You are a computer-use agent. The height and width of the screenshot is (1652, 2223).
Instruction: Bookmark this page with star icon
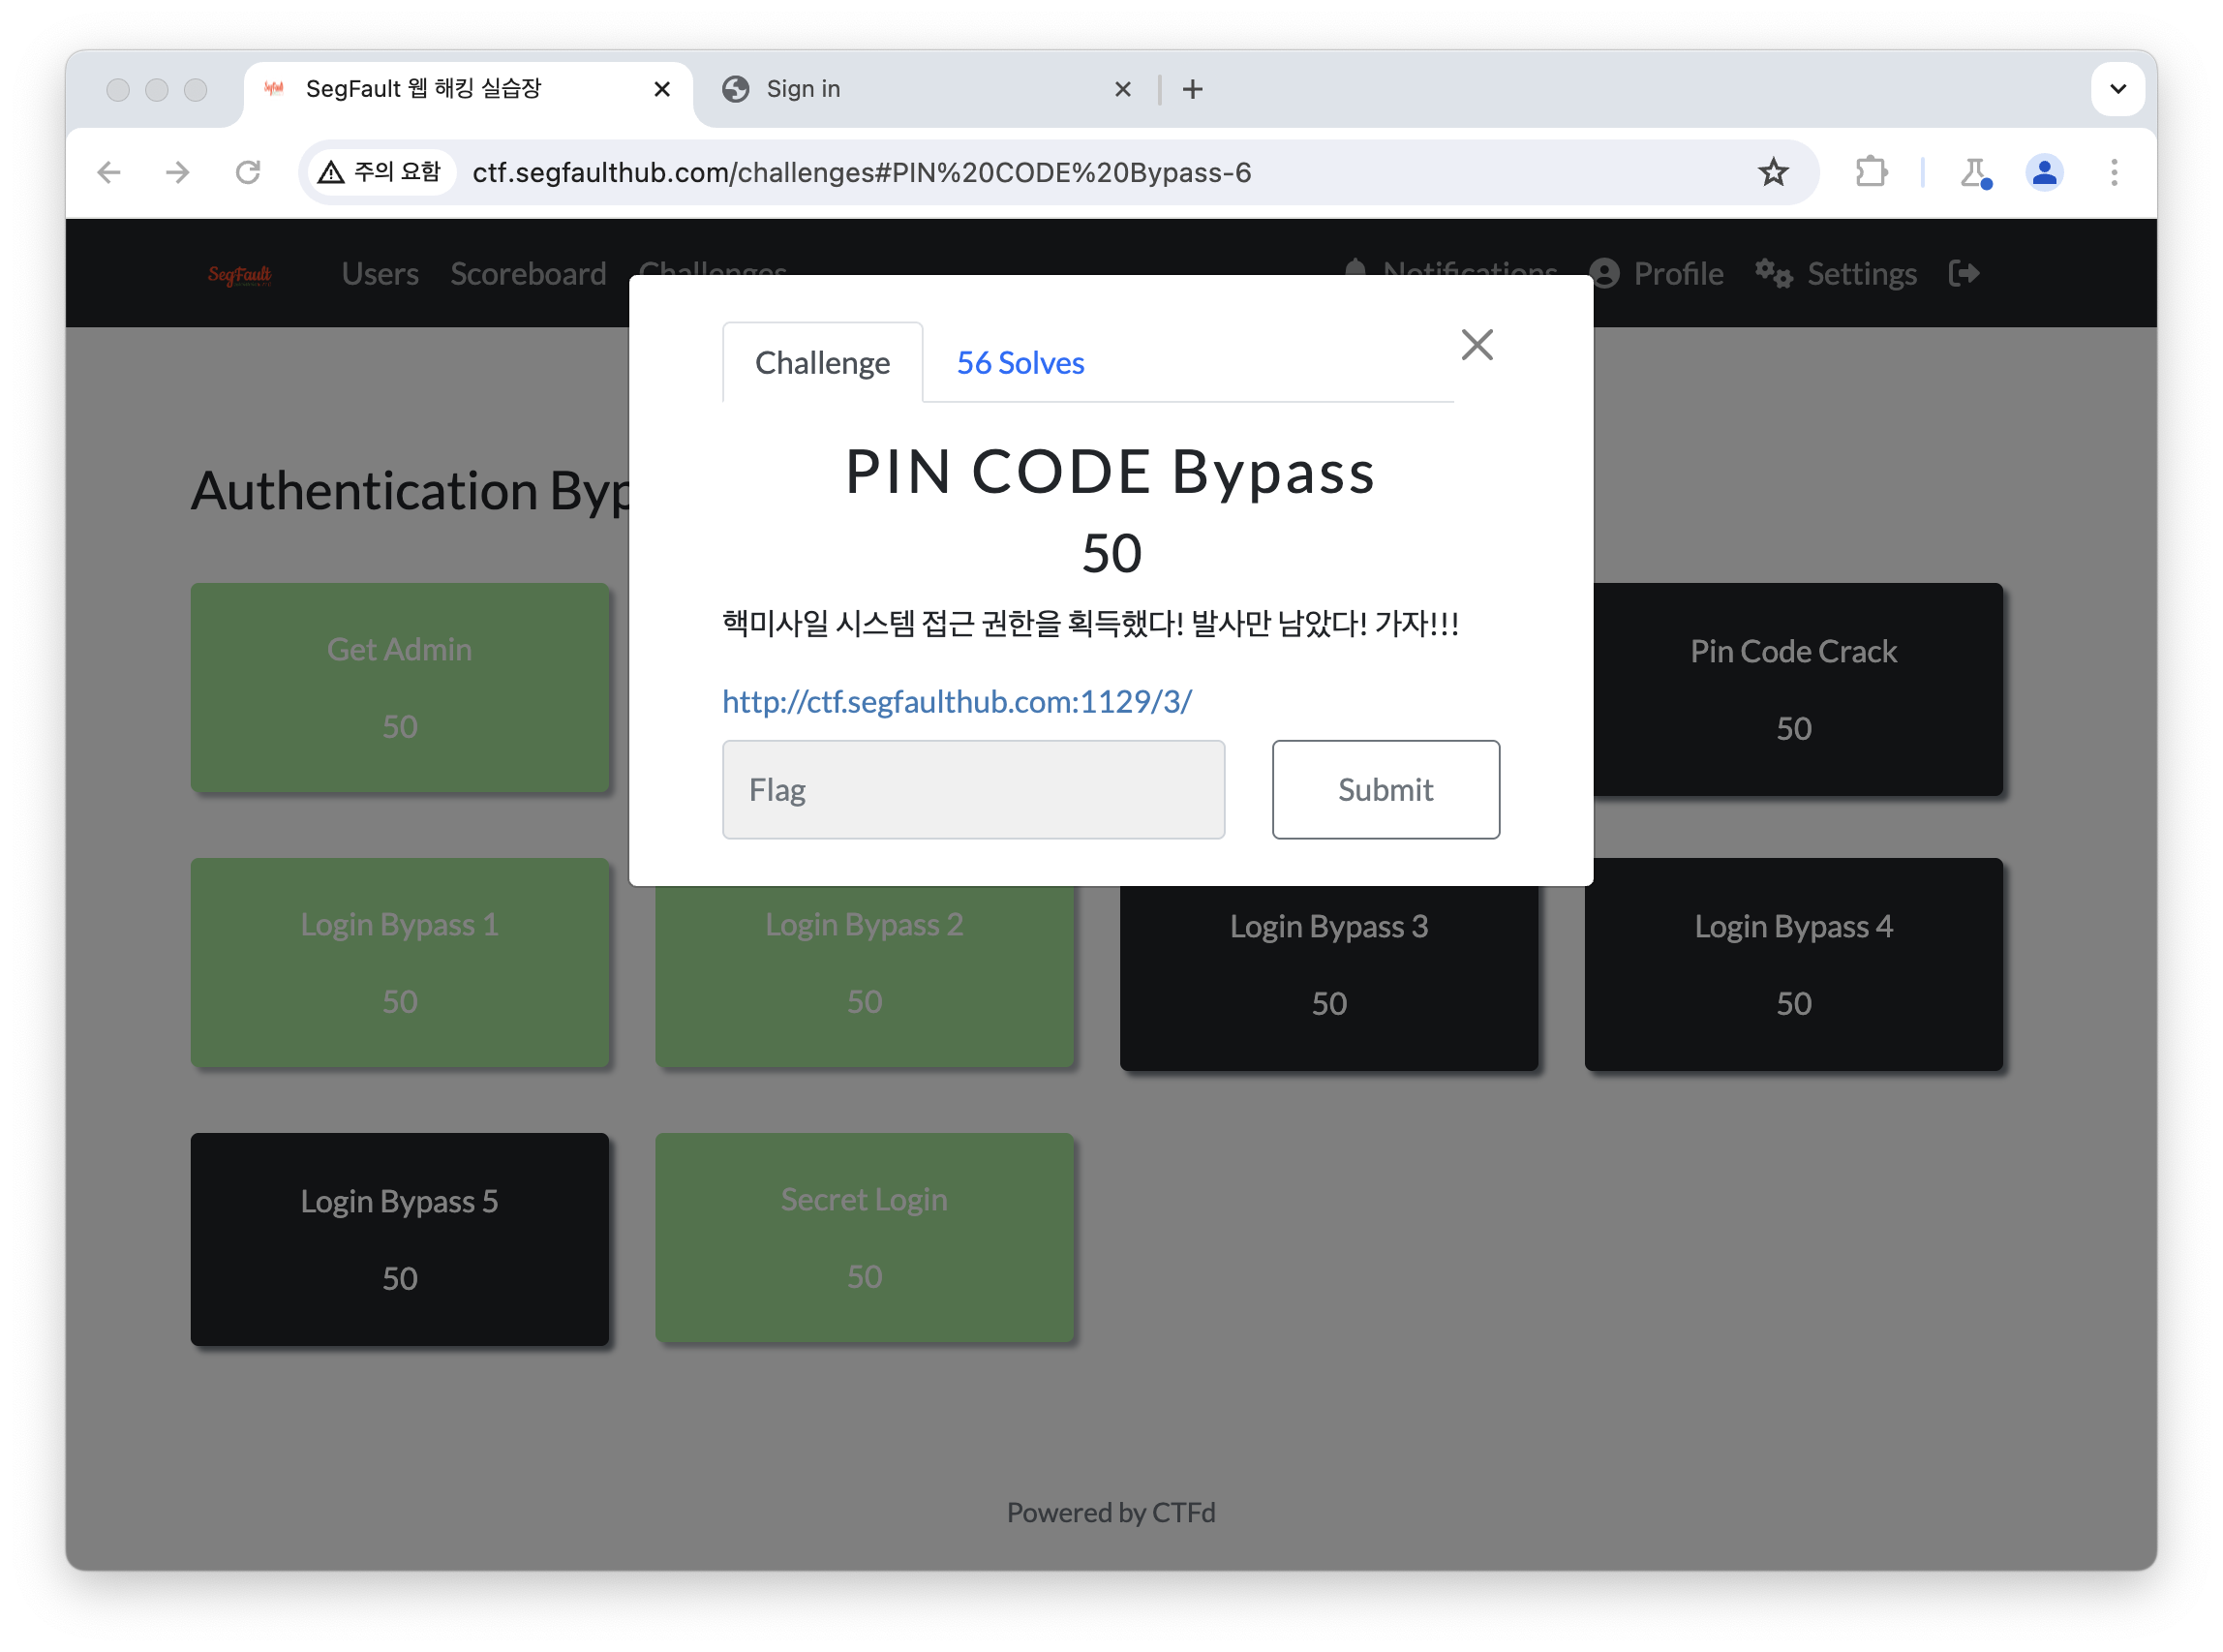(x=1772, y=172)
